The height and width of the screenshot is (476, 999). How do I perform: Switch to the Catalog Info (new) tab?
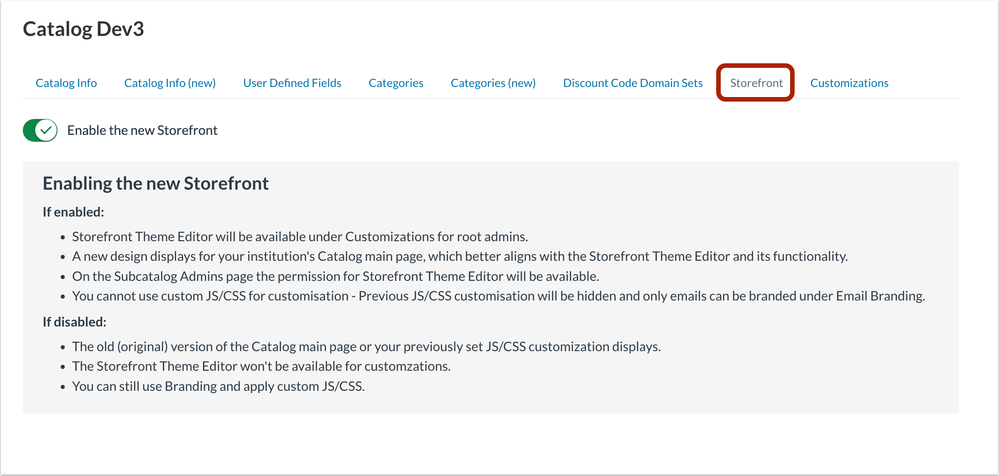click(x=170, y=83)
